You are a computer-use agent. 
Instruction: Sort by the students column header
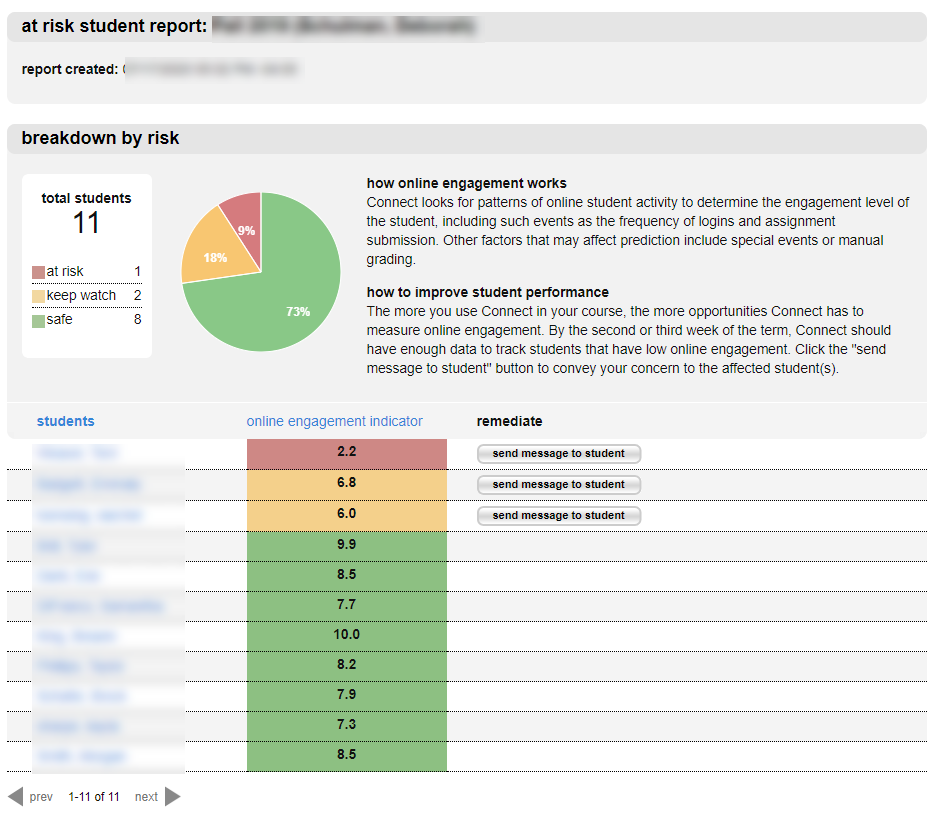[66, 421]
